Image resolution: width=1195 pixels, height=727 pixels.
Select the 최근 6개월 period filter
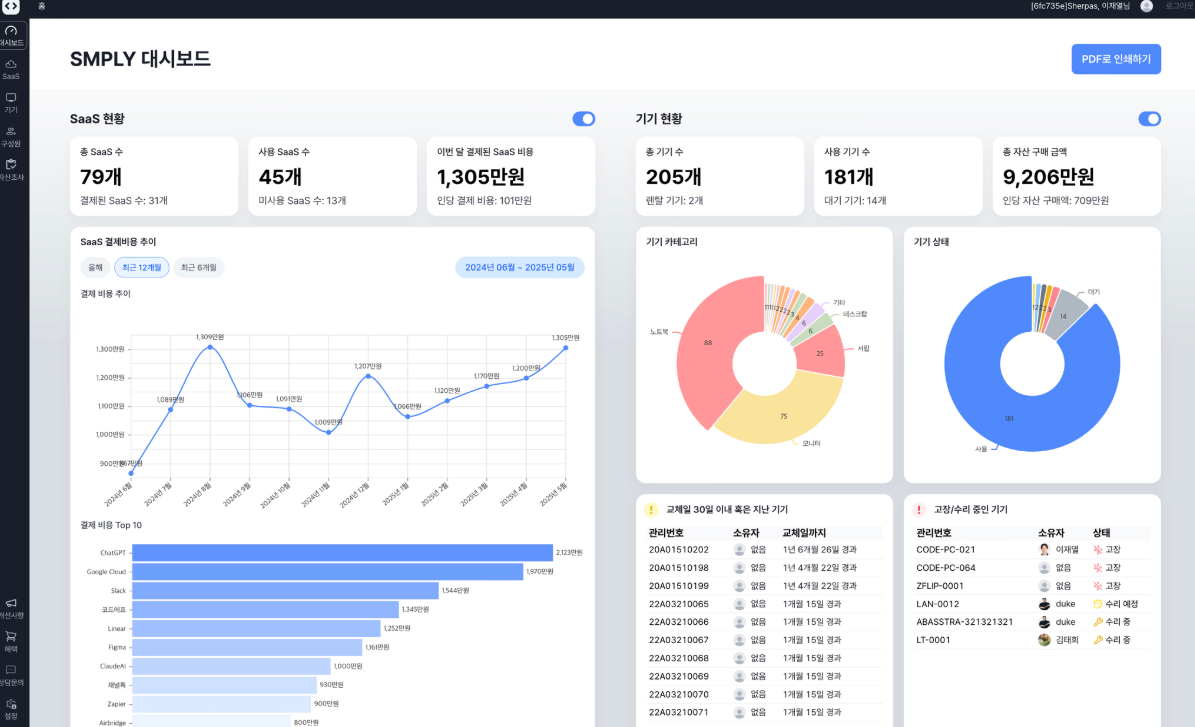pyautogui.click(x=199, y=267)
